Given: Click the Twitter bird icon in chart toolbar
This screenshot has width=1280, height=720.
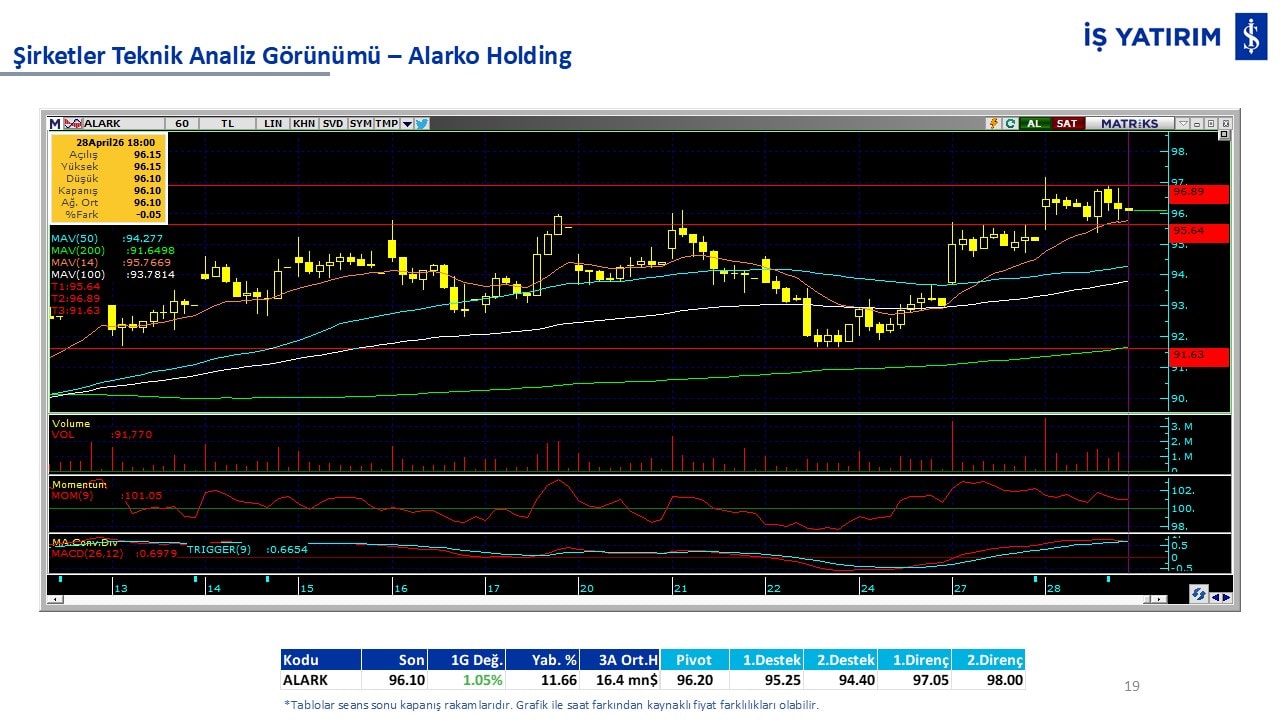Looking at the screenshot, I should [x=421, y=124].
